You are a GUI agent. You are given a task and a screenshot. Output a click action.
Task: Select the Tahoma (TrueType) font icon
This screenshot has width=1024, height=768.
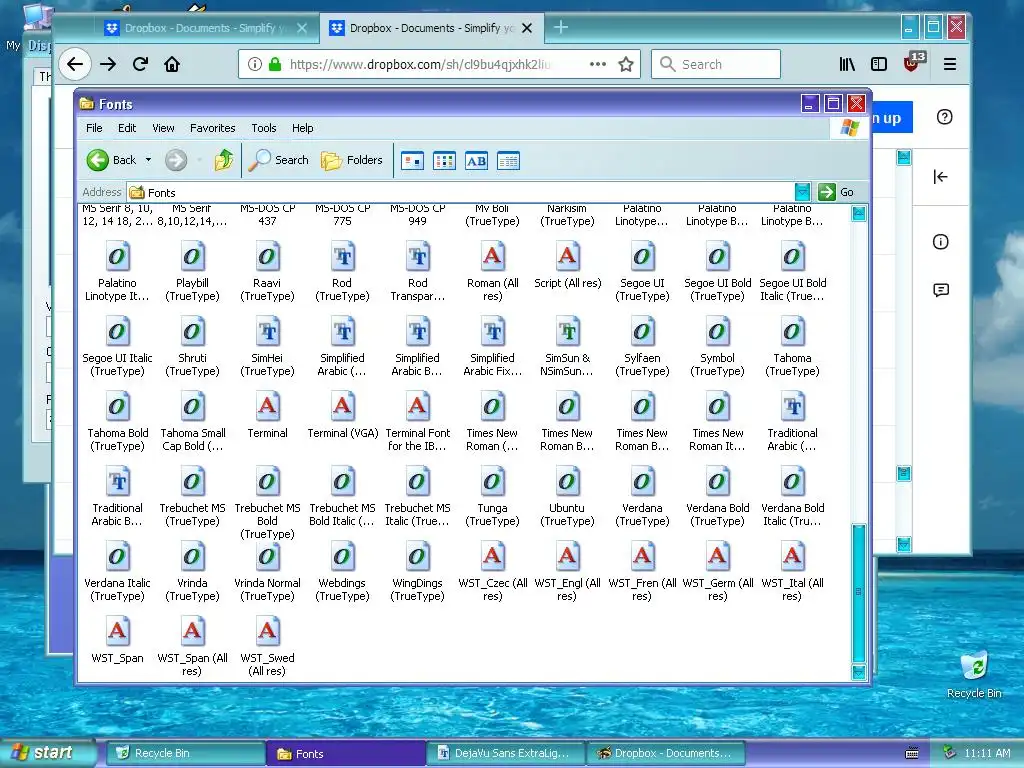(x=792, y=331)
